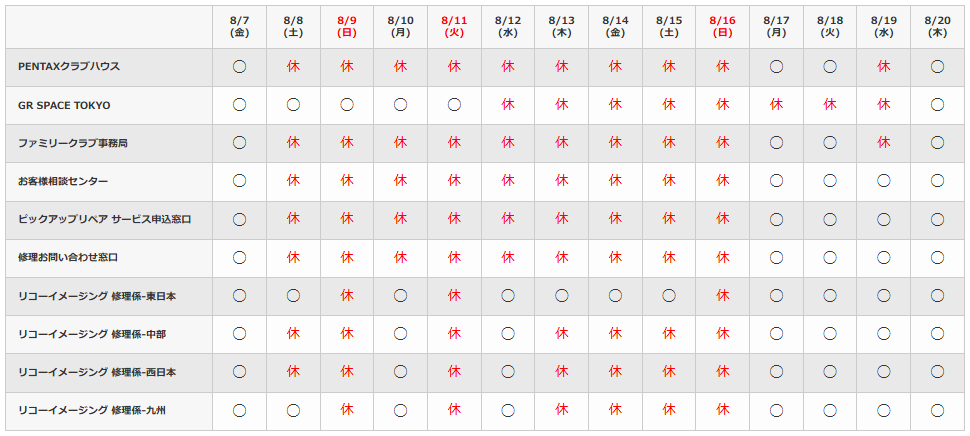
Task: Select the ピックアップリペア サービス申込窓口 row label
Action: [x=105, y=220]
